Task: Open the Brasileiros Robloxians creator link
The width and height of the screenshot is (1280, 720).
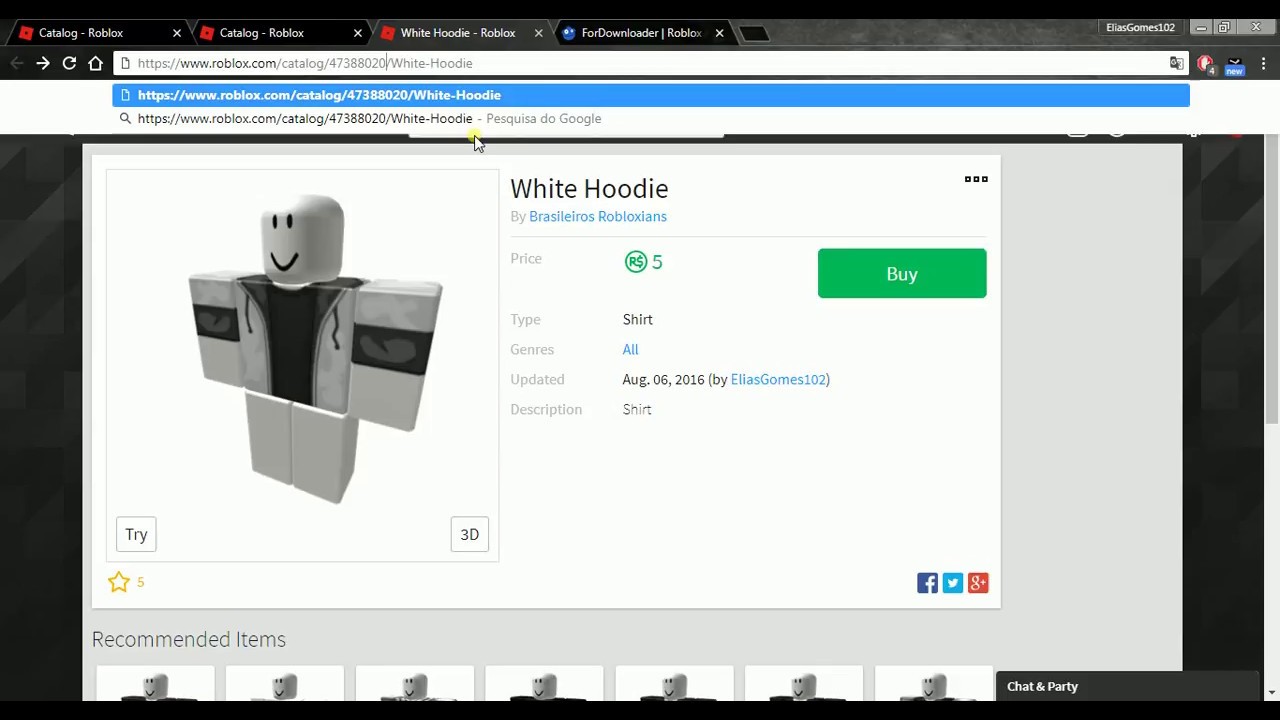Action: click(598, 216)
